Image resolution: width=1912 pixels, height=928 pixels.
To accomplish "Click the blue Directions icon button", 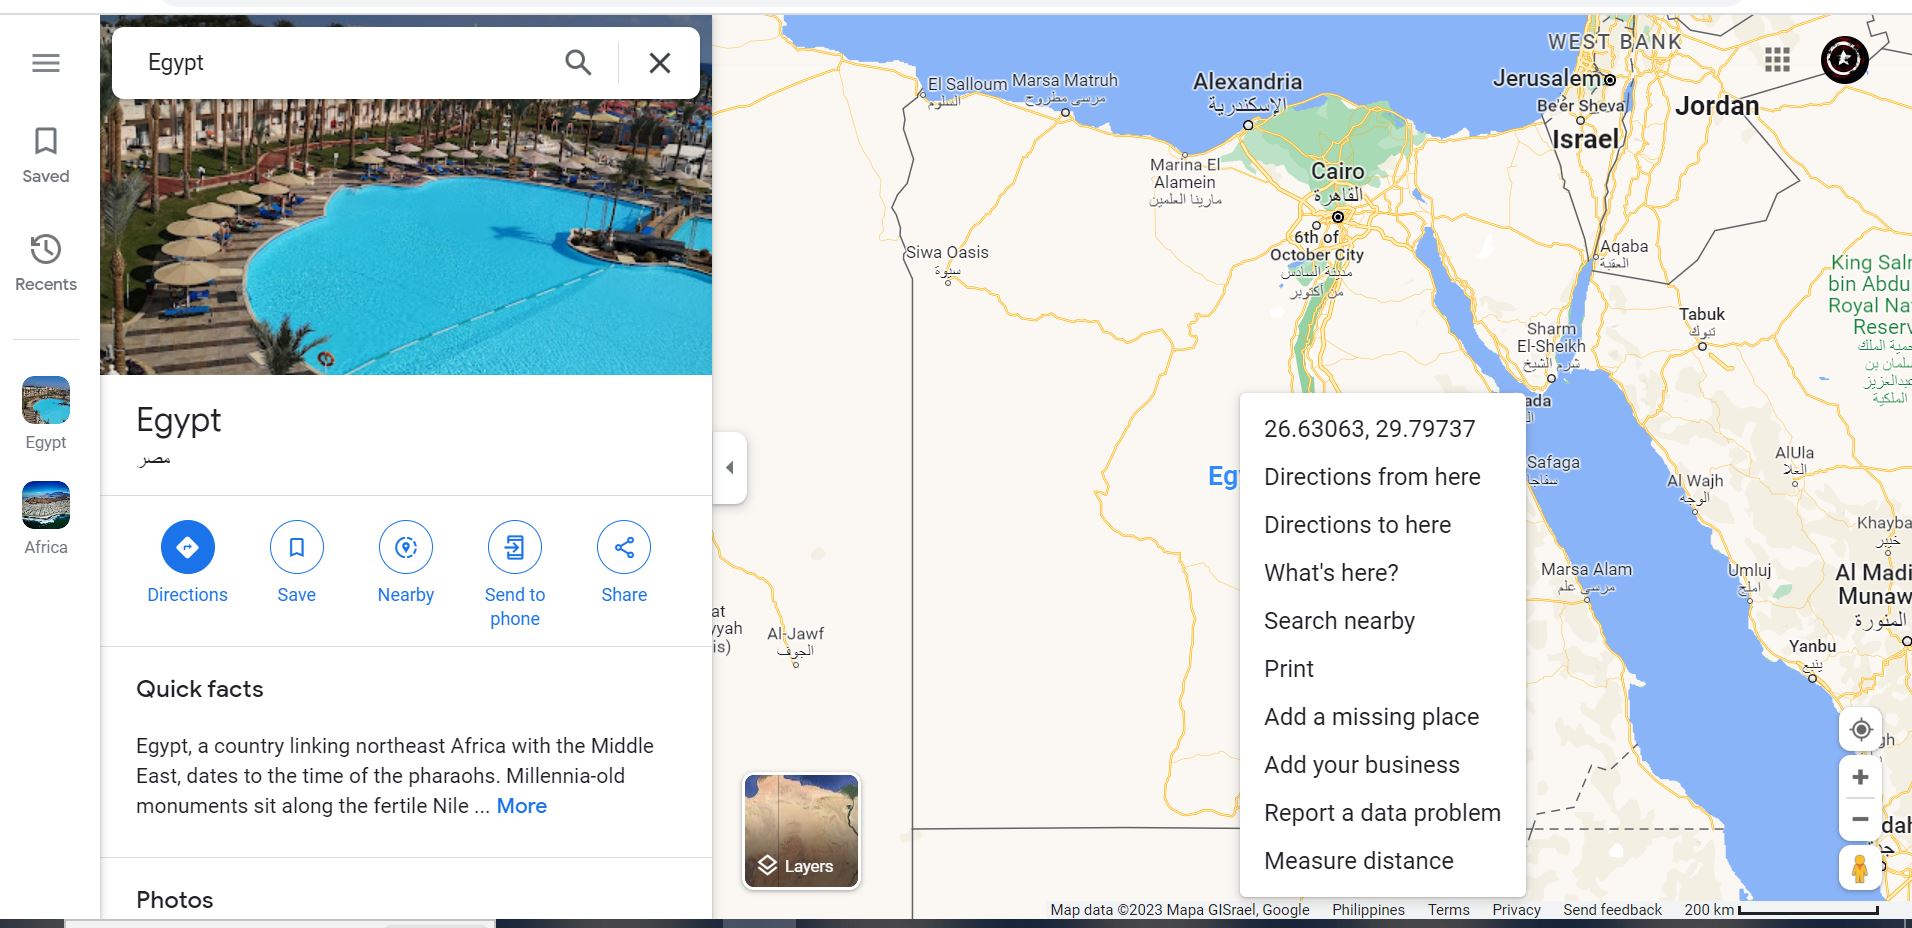I will coord(188,547).
